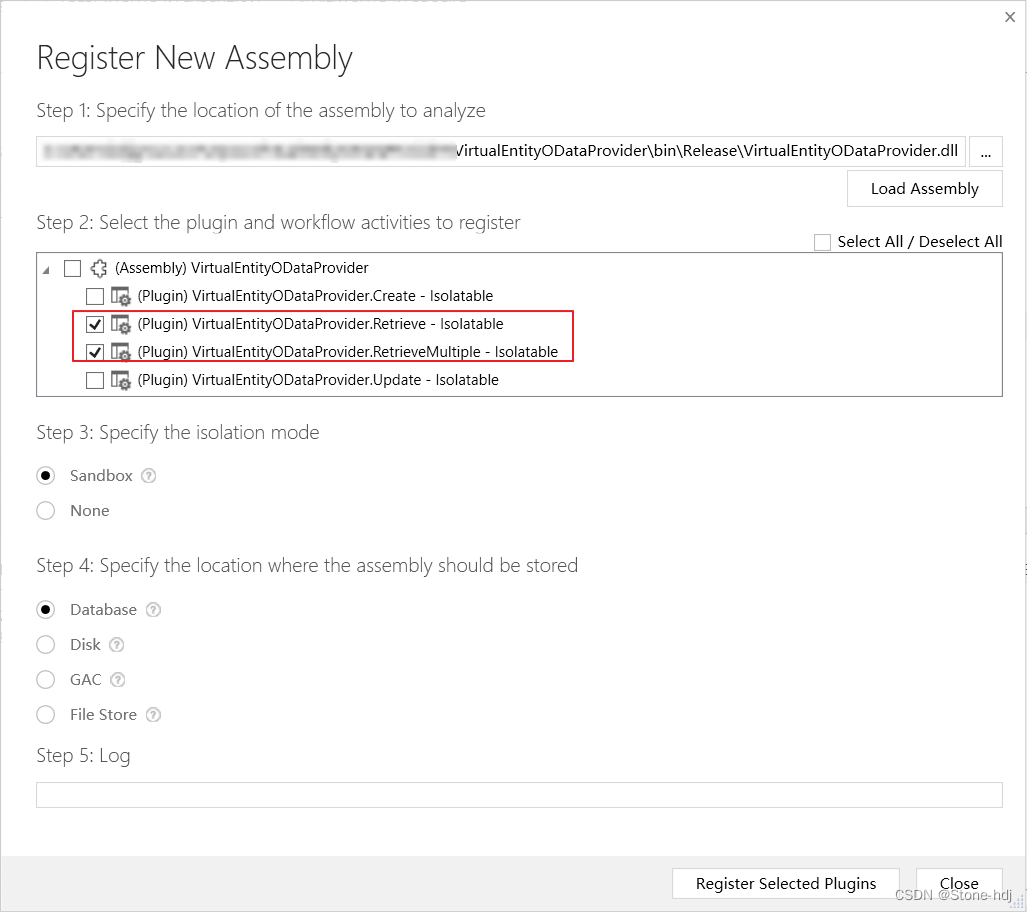The image size is (1027, 912).
Task: Open the file browser with the ... button
Action: coord(985,151)
